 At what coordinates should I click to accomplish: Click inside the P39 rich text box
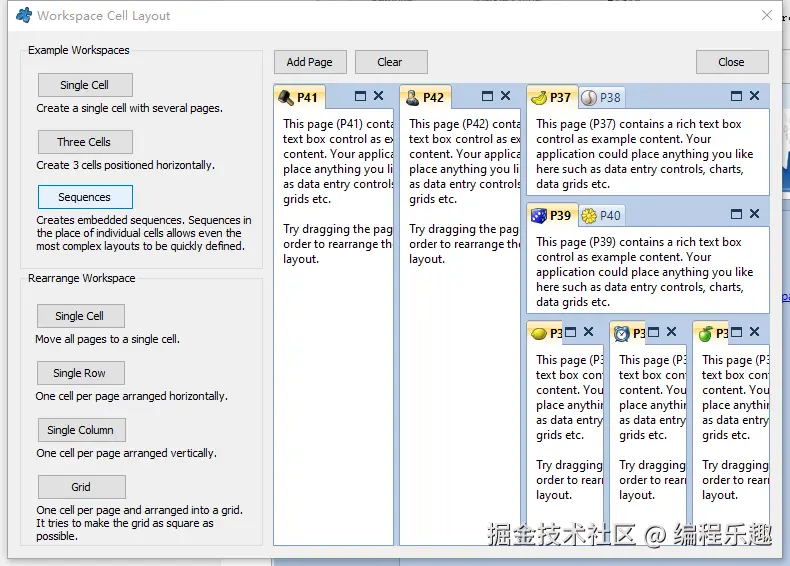click(x=648, y=270)
